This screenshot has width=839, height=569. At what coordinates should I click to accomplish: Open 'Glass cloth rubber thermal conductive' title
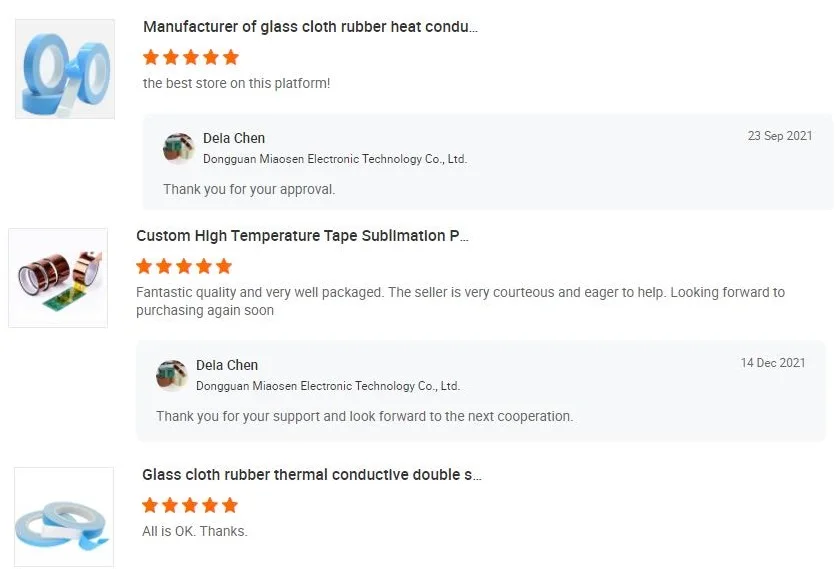pos(311,475)
